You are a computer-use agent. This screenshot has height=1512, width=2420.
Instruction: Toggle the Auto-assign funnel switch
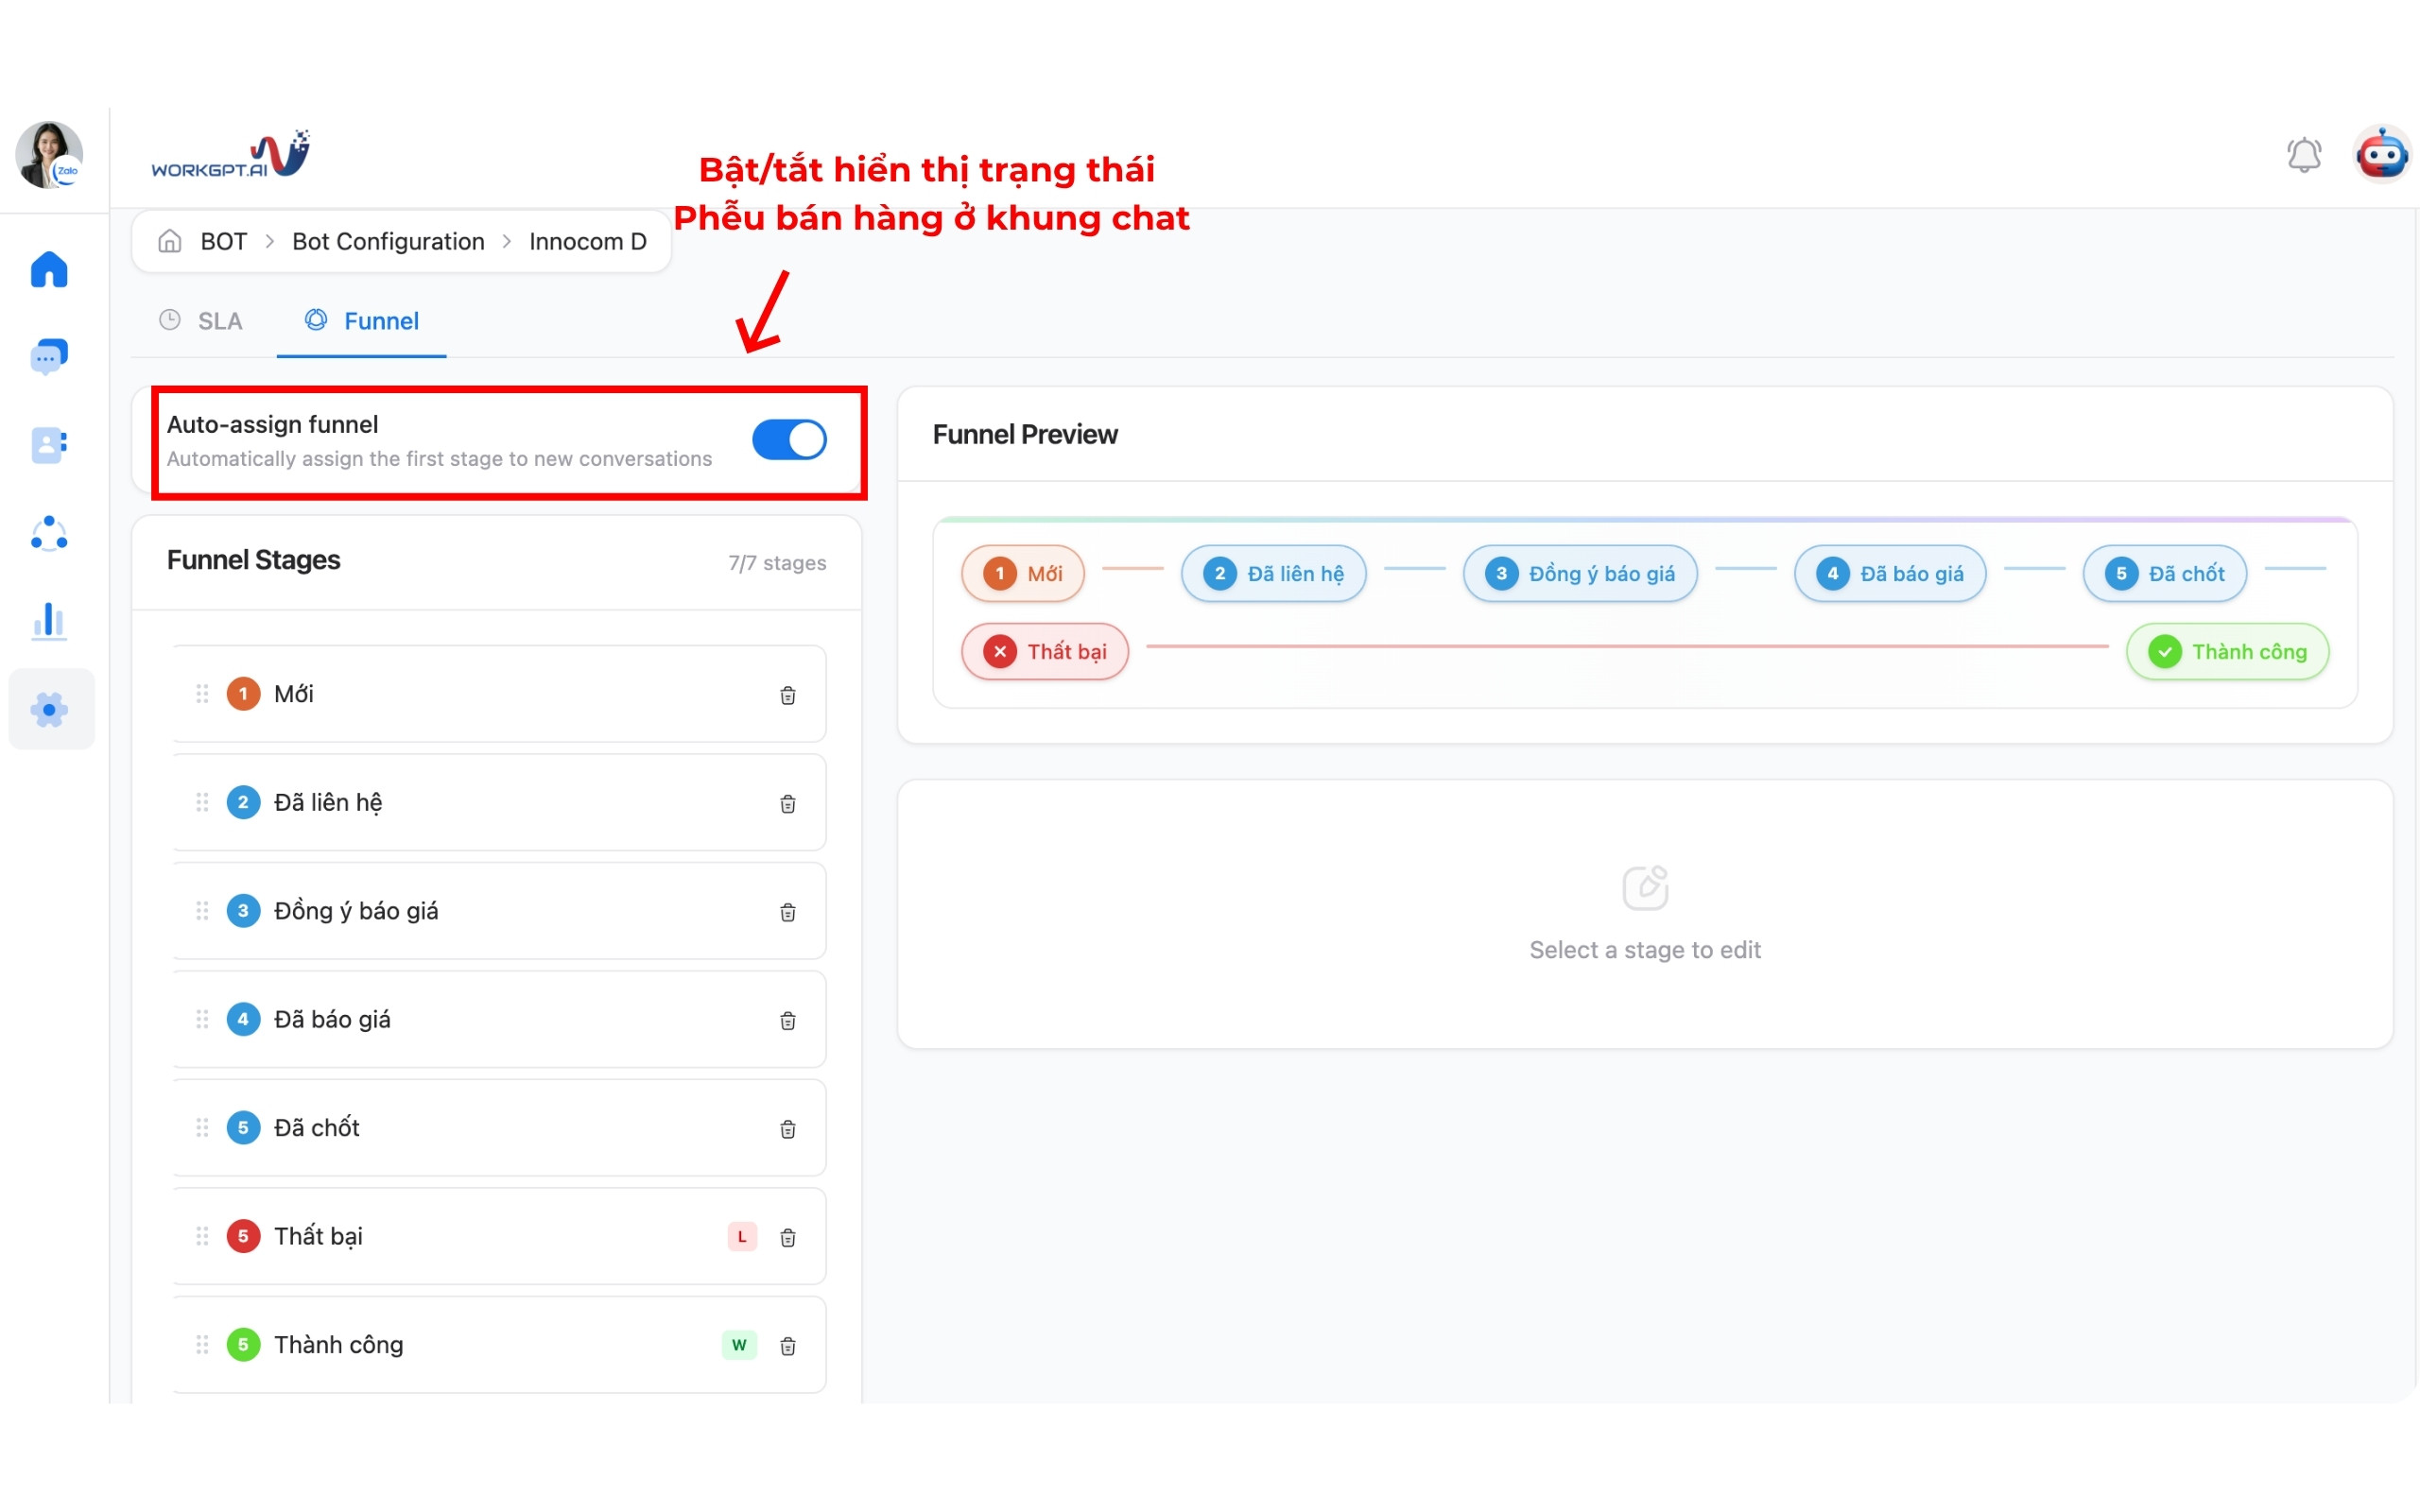pos(789,440)
